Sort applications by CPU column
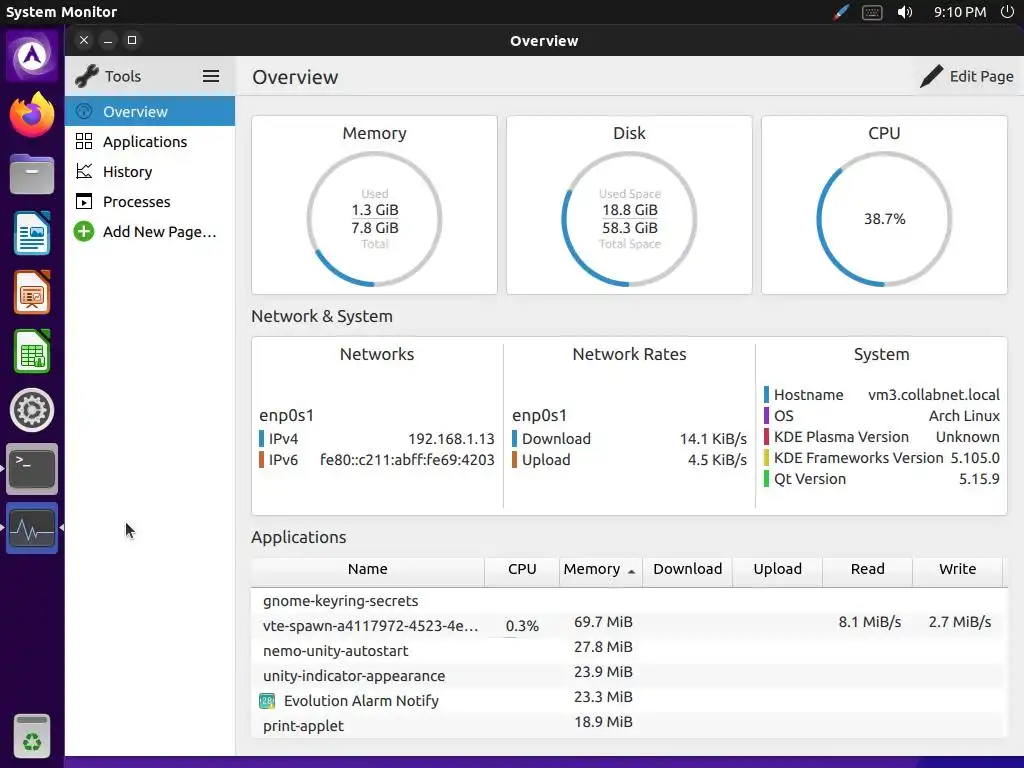 pyautogui.click(x=522, y=569)
